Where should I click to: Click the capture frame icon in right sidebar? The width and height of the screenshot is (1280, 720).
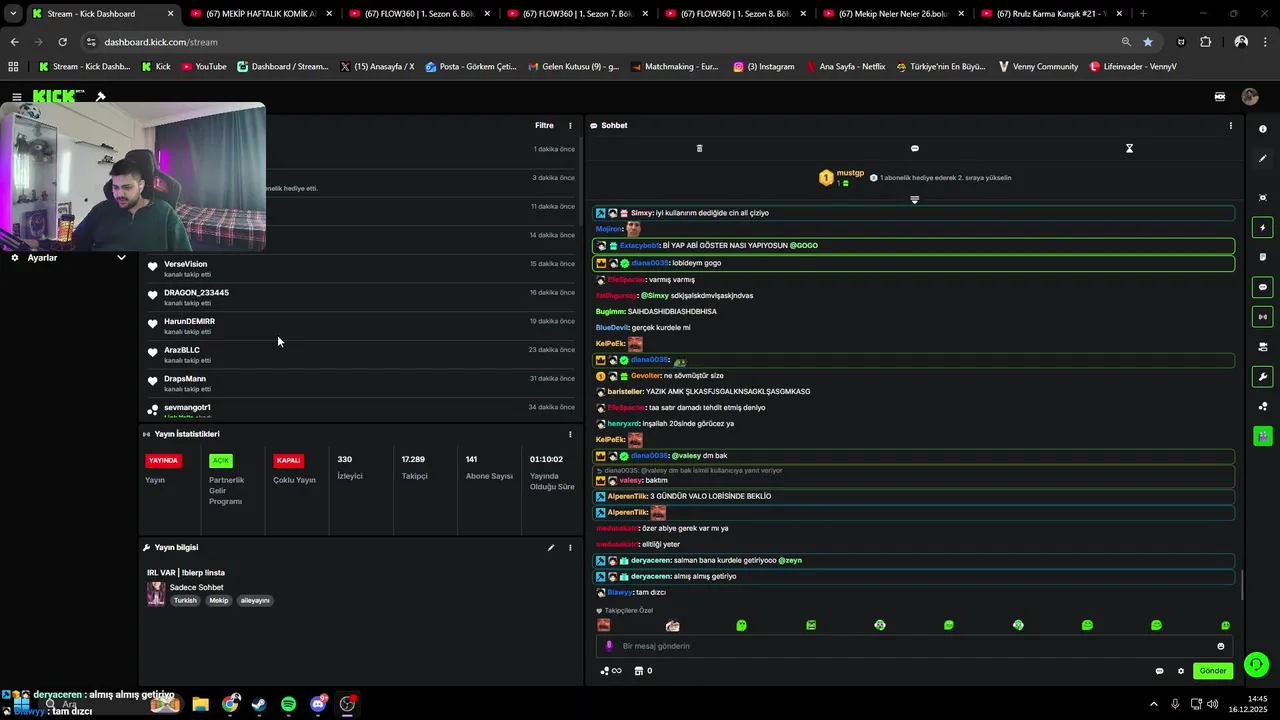click(x=1263, y=198)
